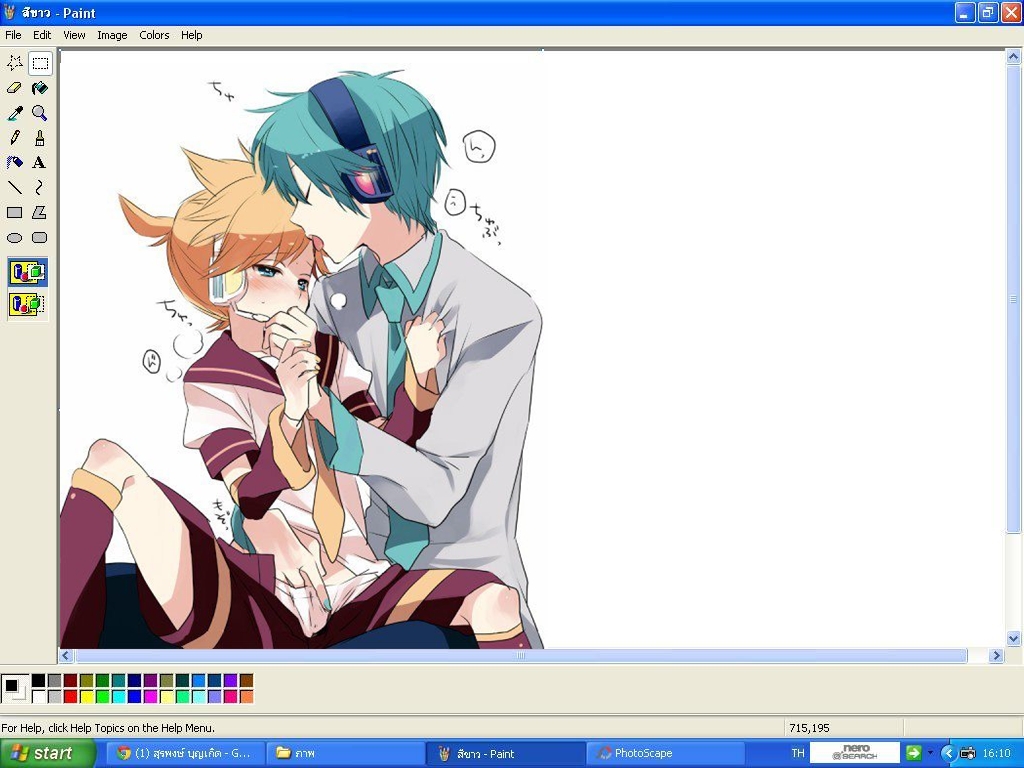
Task: Select the cyan swatch
Action: coord(118,697)
